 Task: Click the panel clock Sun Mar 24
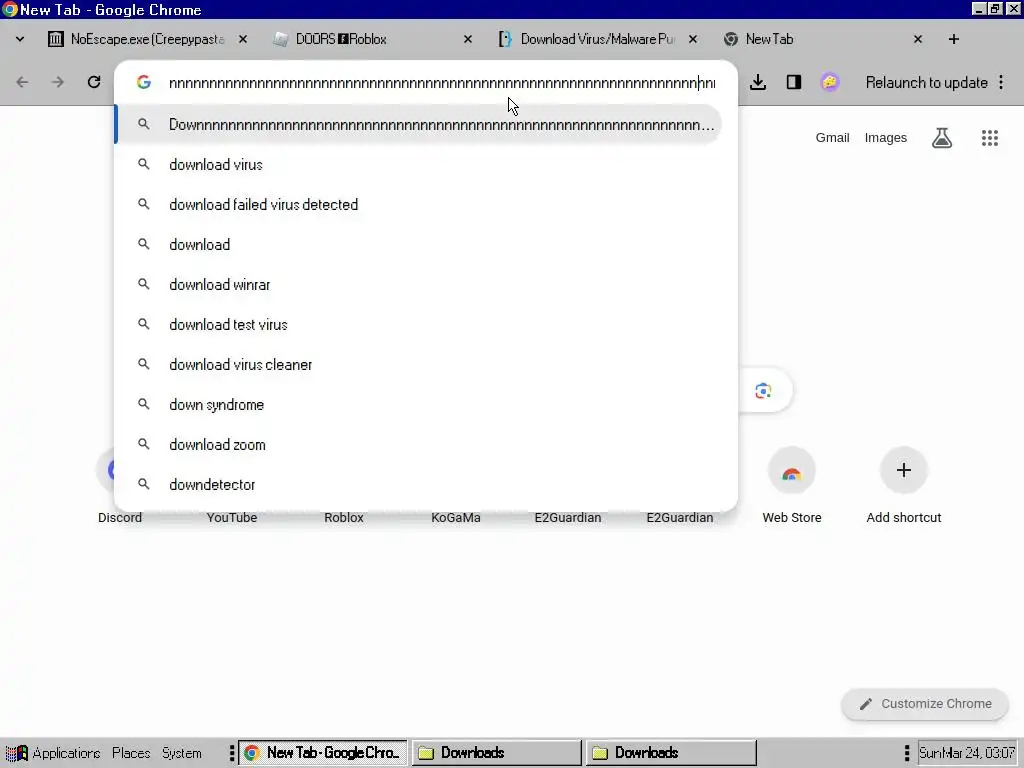(967, 753)
